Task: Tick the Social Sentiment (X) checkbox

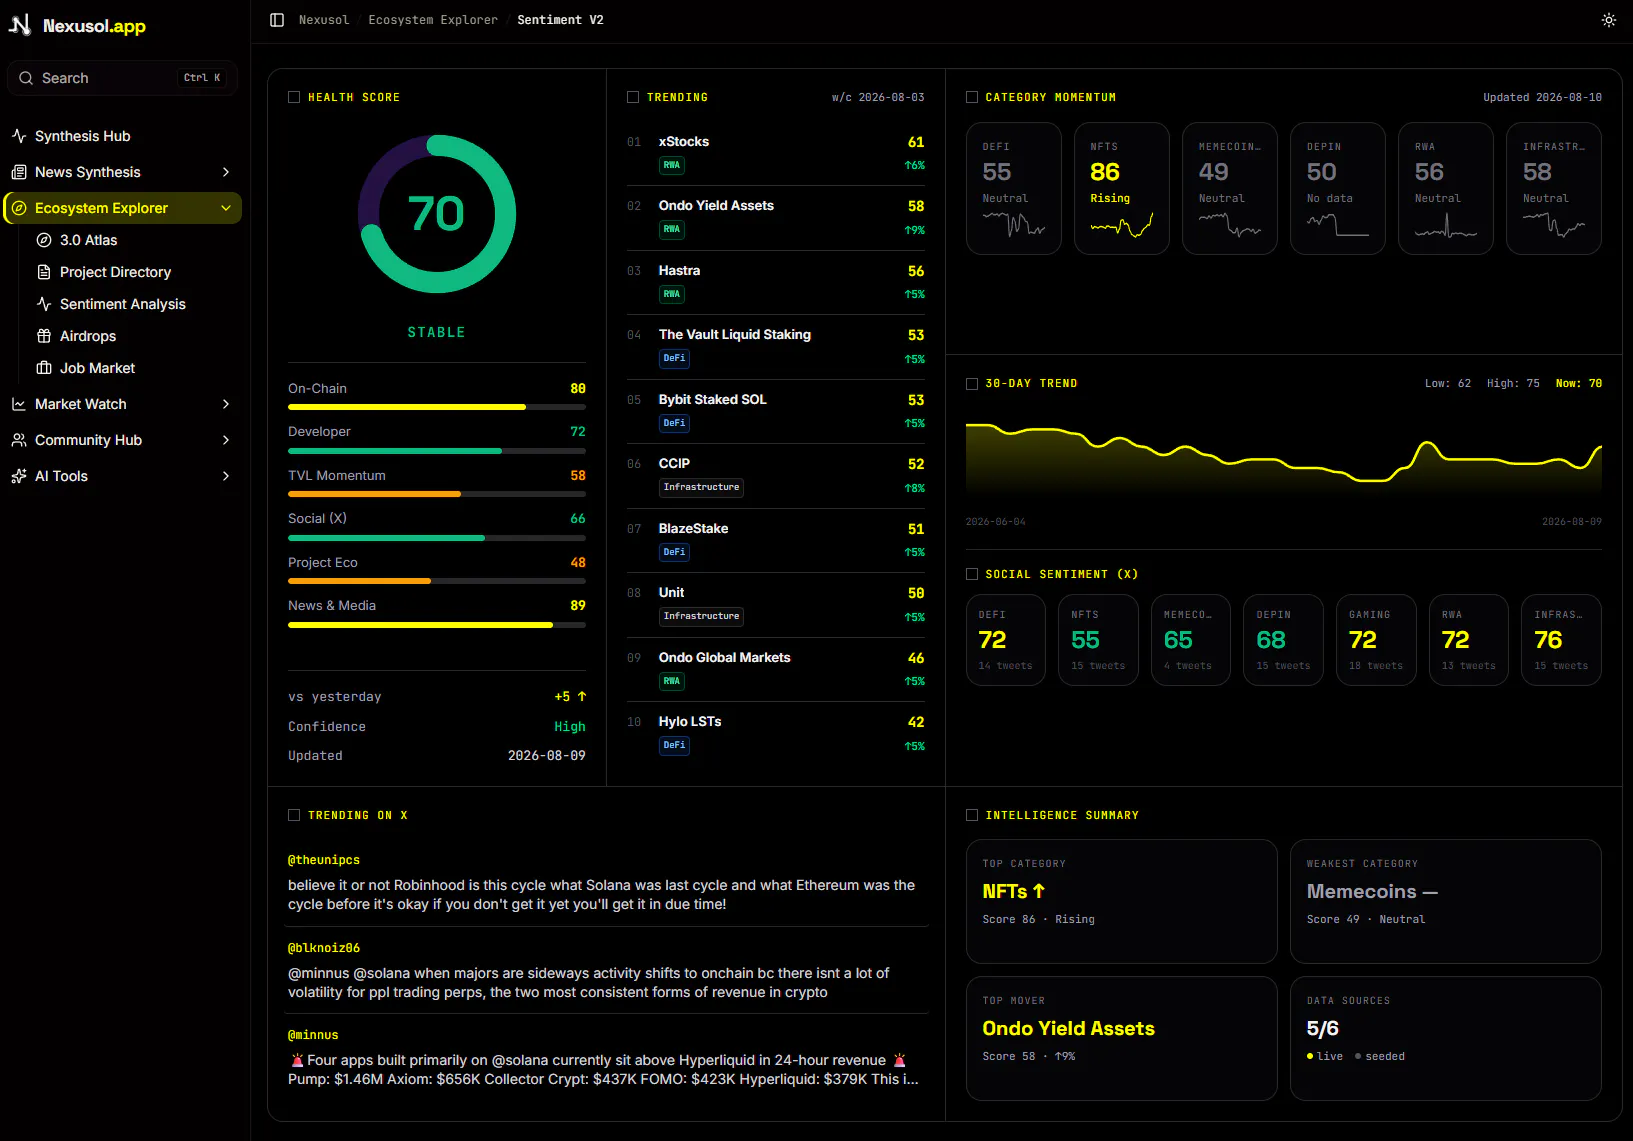Action: click(972, 574)
